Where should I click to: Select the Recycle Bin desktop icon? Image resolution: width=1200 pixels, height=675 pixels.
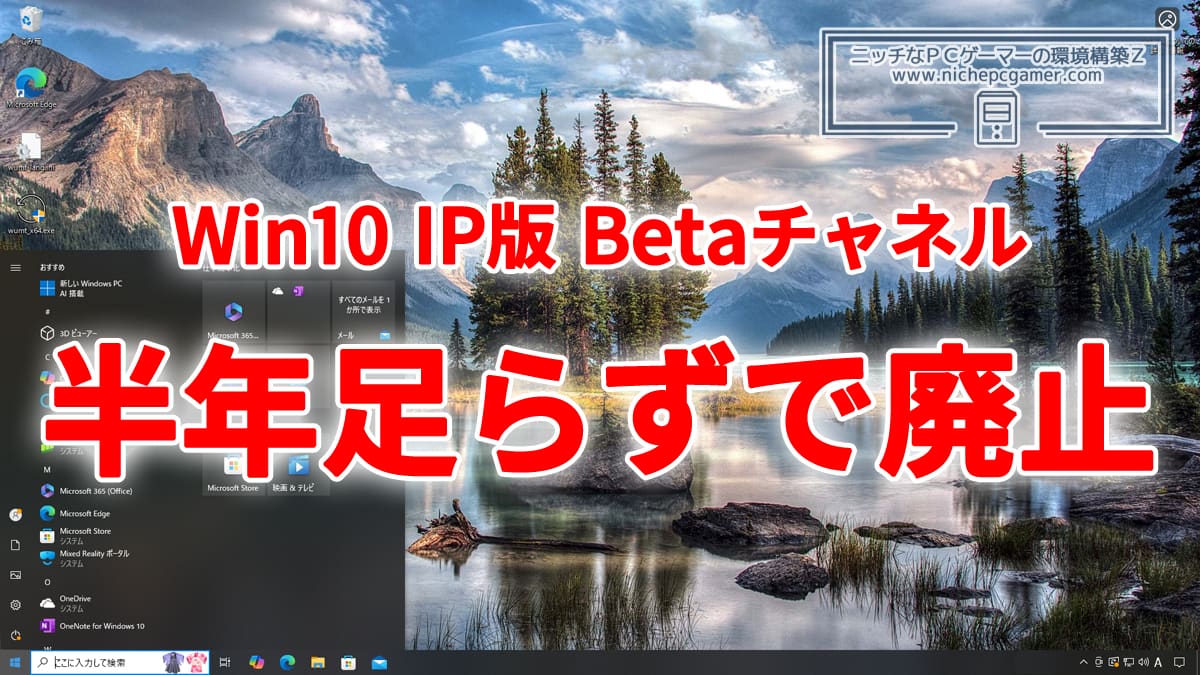pos(31,25)
